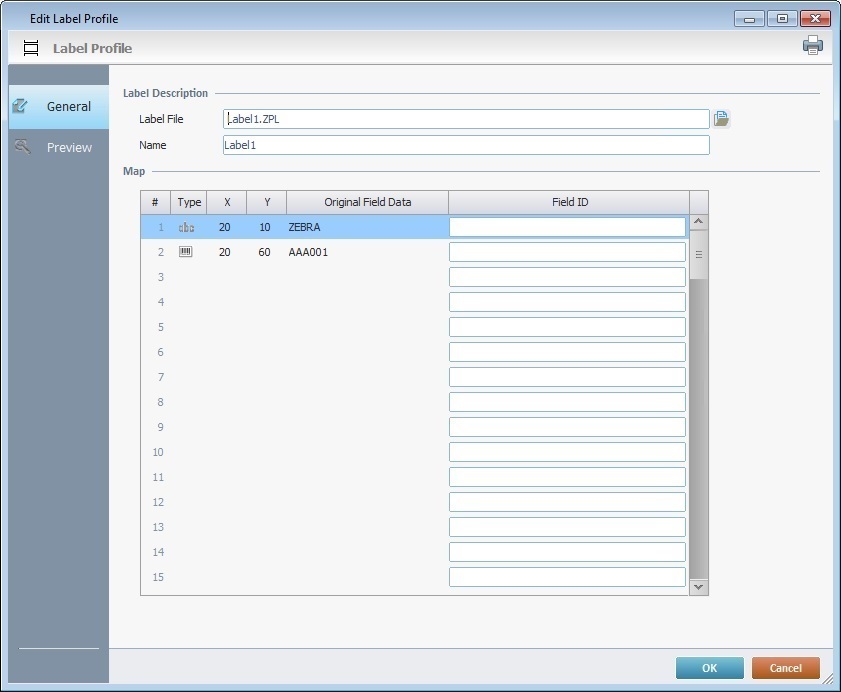Switch to the Preview tab
The width and height of the screenshot is (841, 692).
(x=68, y=147)
